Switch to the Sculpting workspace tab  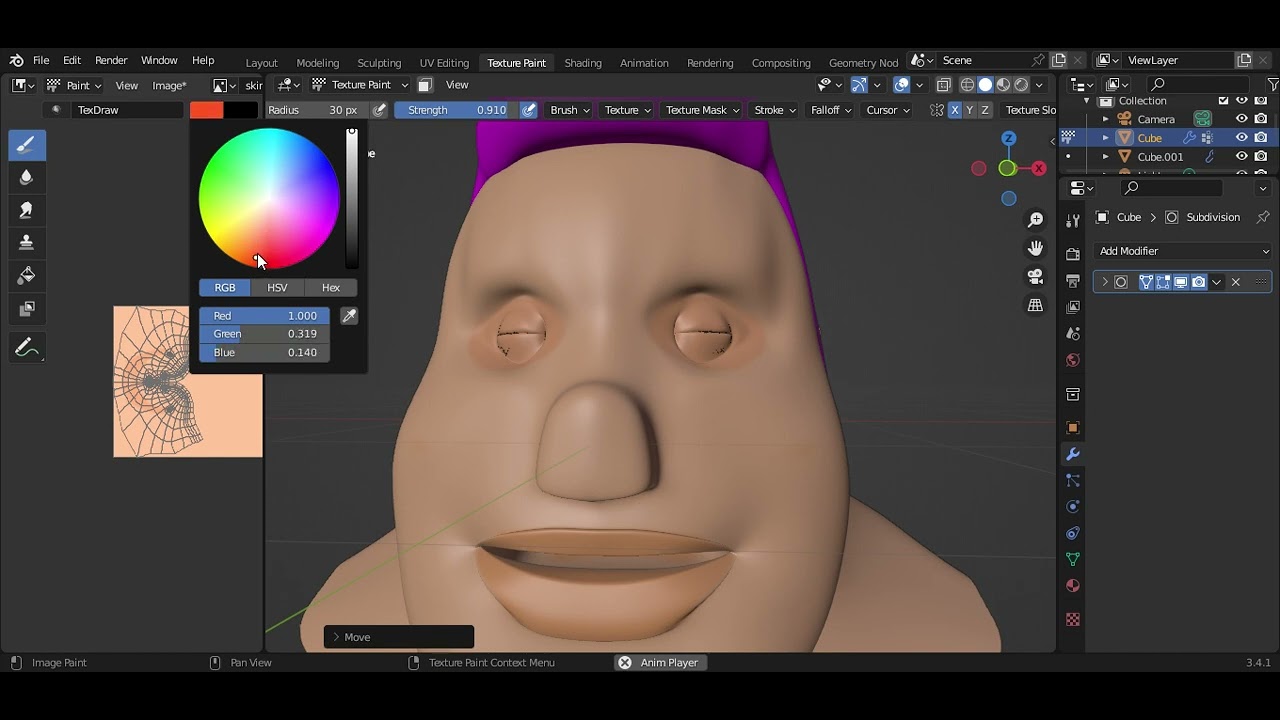point(379,63)
